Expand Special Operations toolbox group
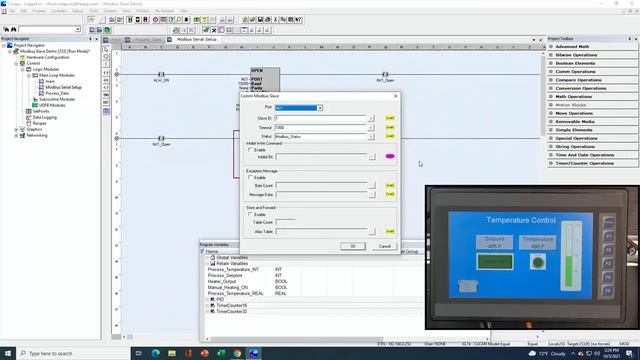This screenshot has width=640, height=360. tap(551, 138)
